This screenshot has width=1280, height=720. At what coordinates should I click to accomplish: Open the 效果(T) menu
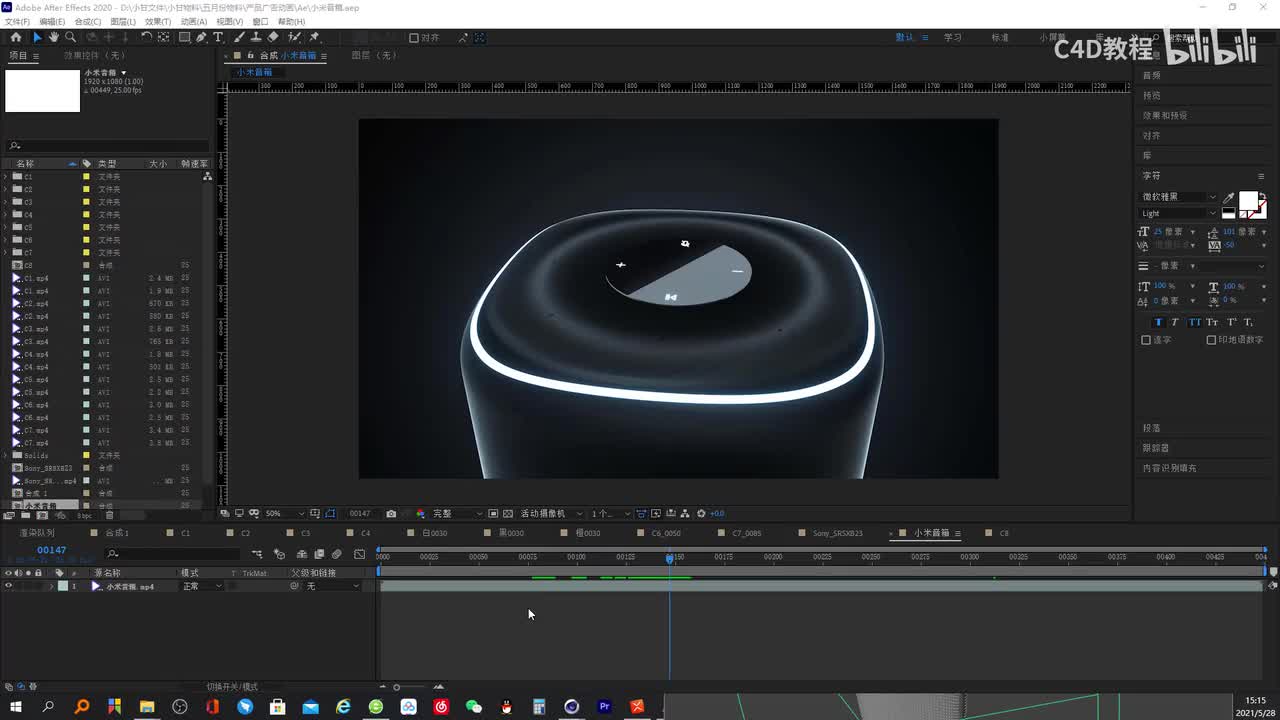coord(157,21)
